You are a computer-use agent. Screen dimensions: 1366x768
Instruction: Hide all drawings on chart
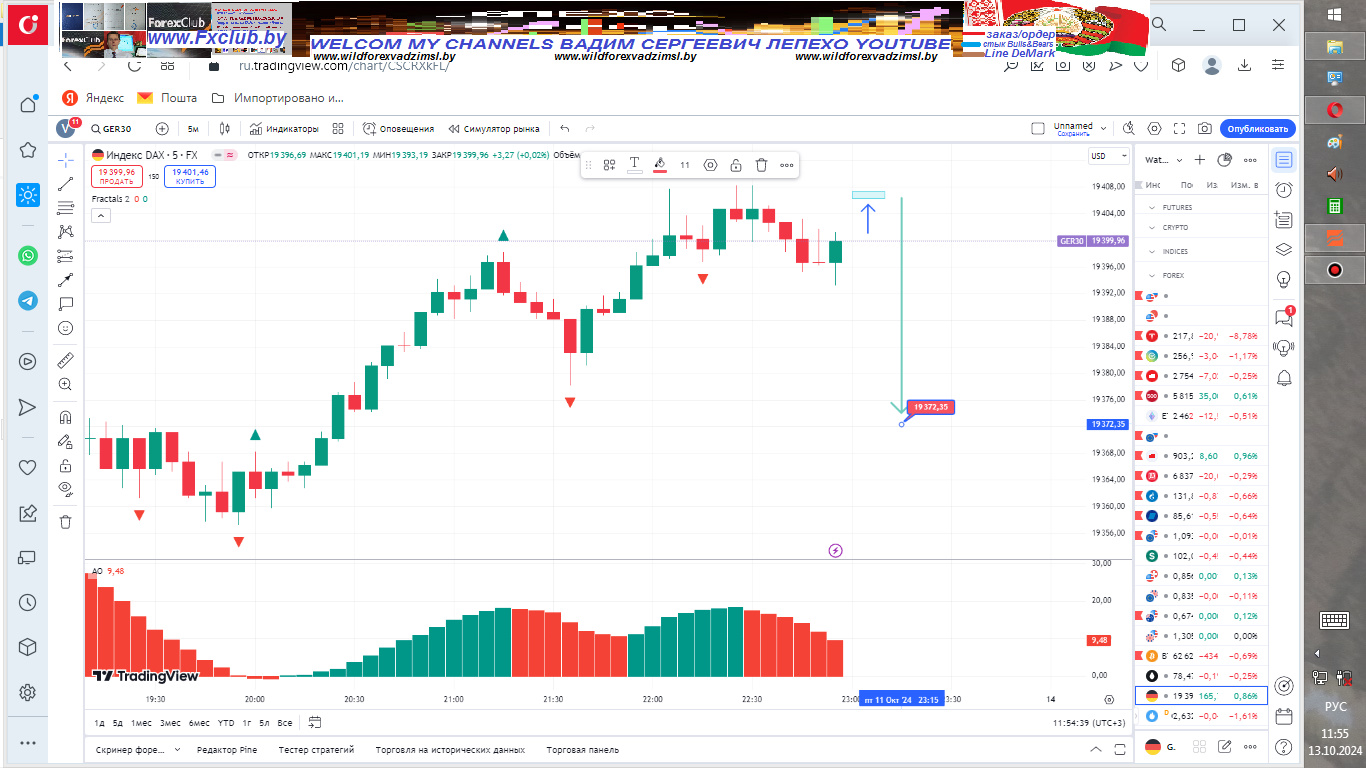(x=66, y=489)
